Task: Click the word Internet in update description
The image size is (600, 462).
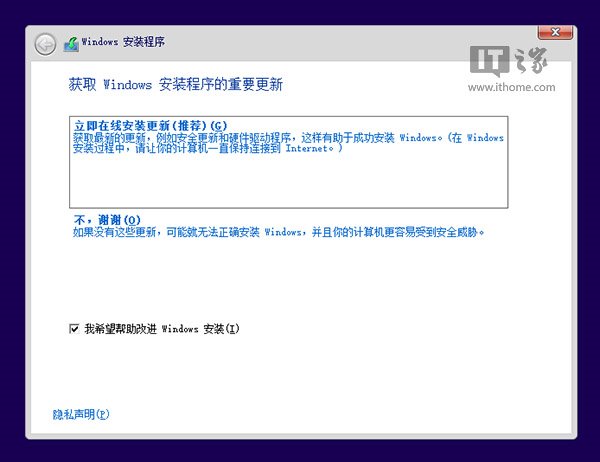Action: click(309, 148)
